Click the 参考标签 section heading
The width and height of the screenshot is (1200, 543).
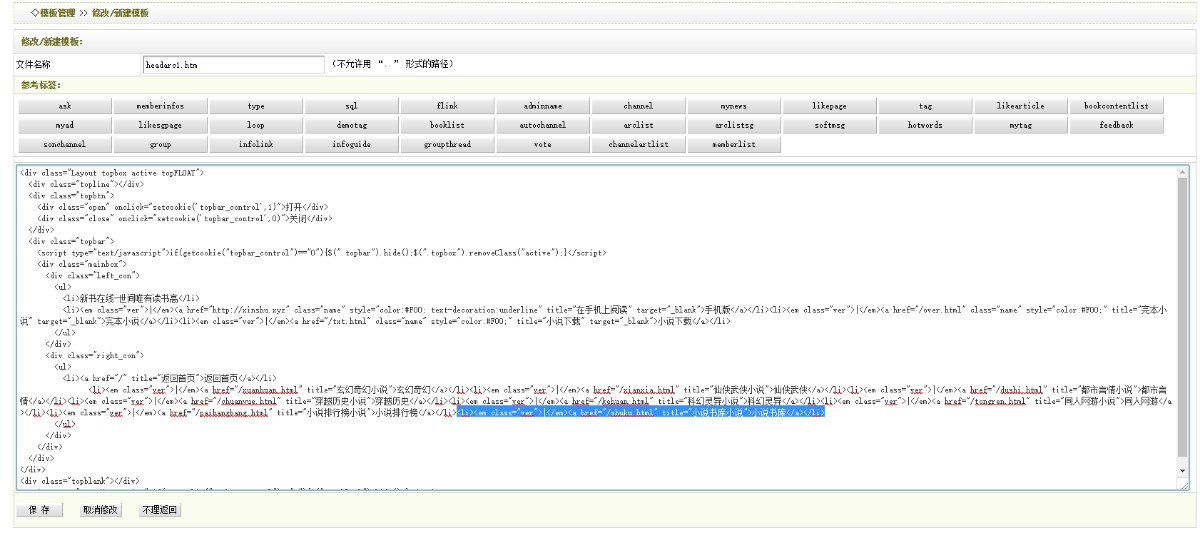click(41, 85)
